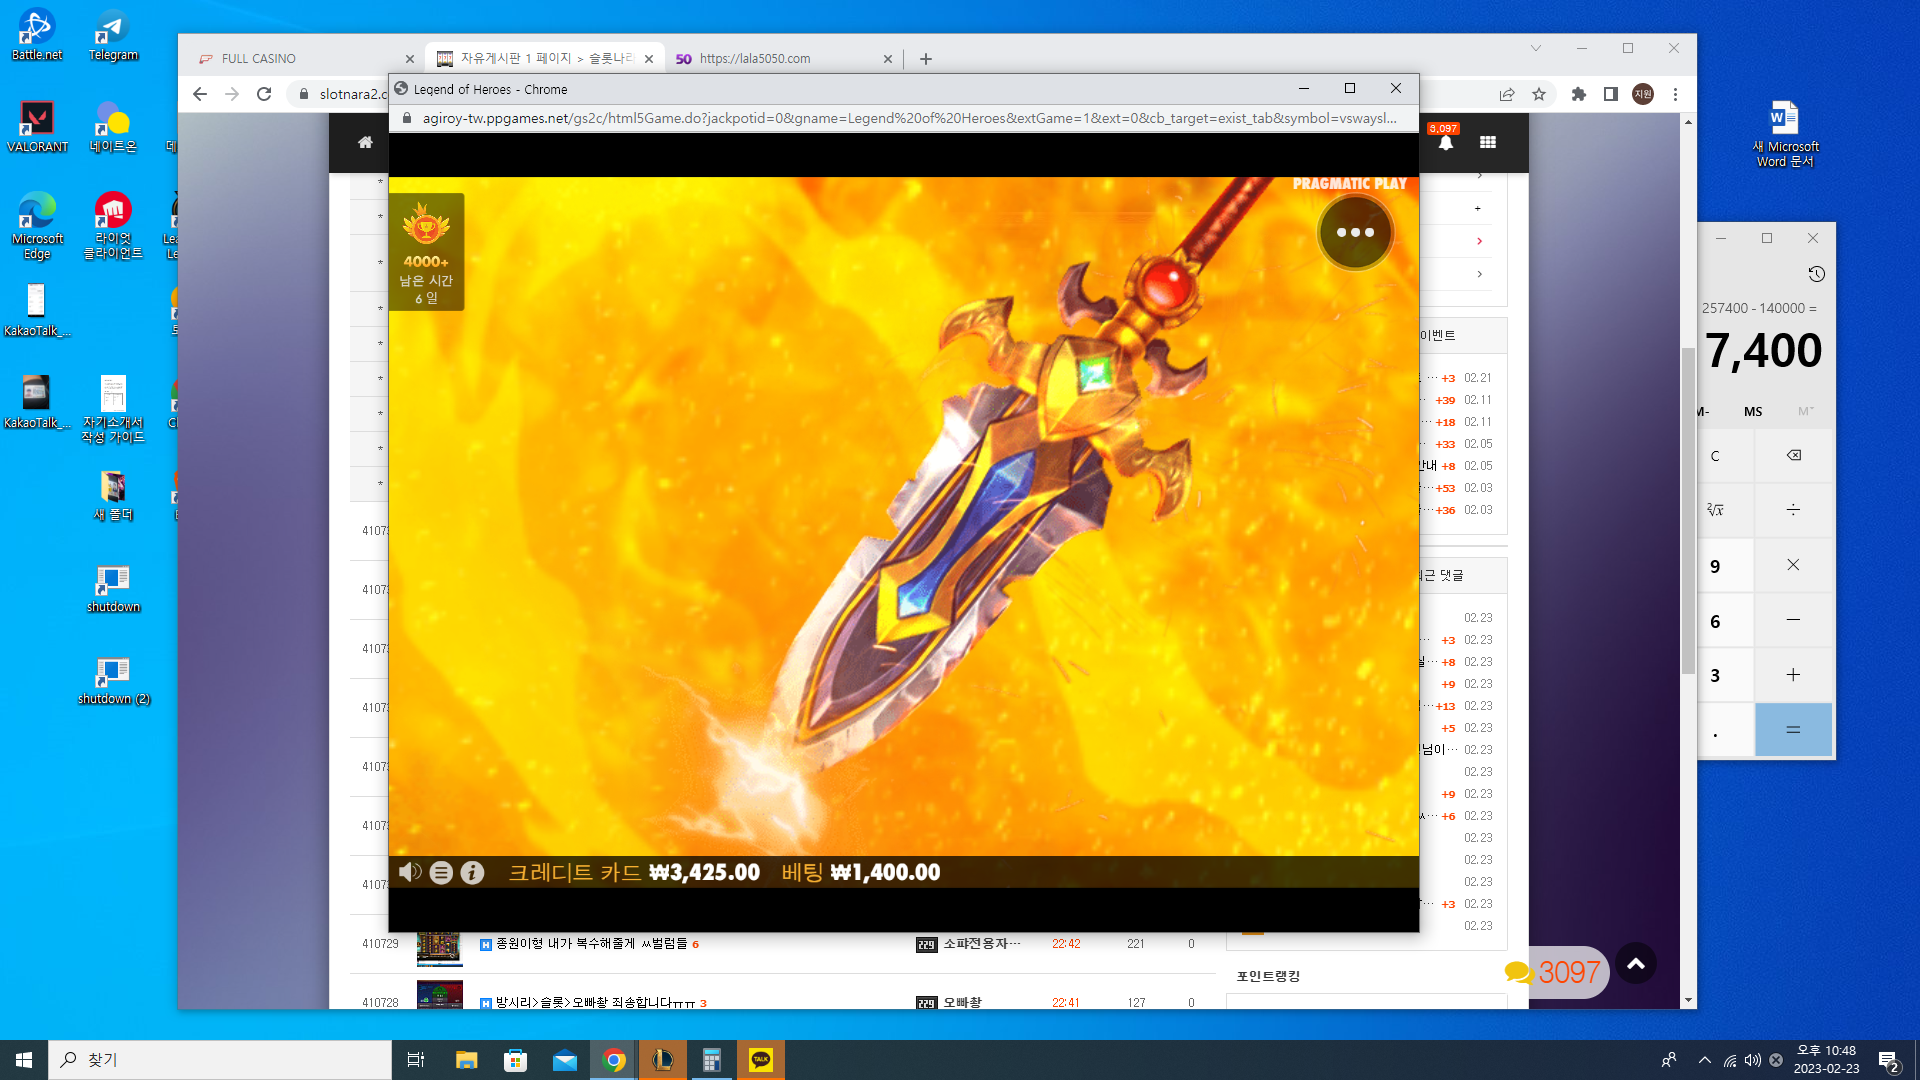The image size is (1920, 1080).
Task: Expand the red chevron sidebar item
Action: coord(1479,241)
